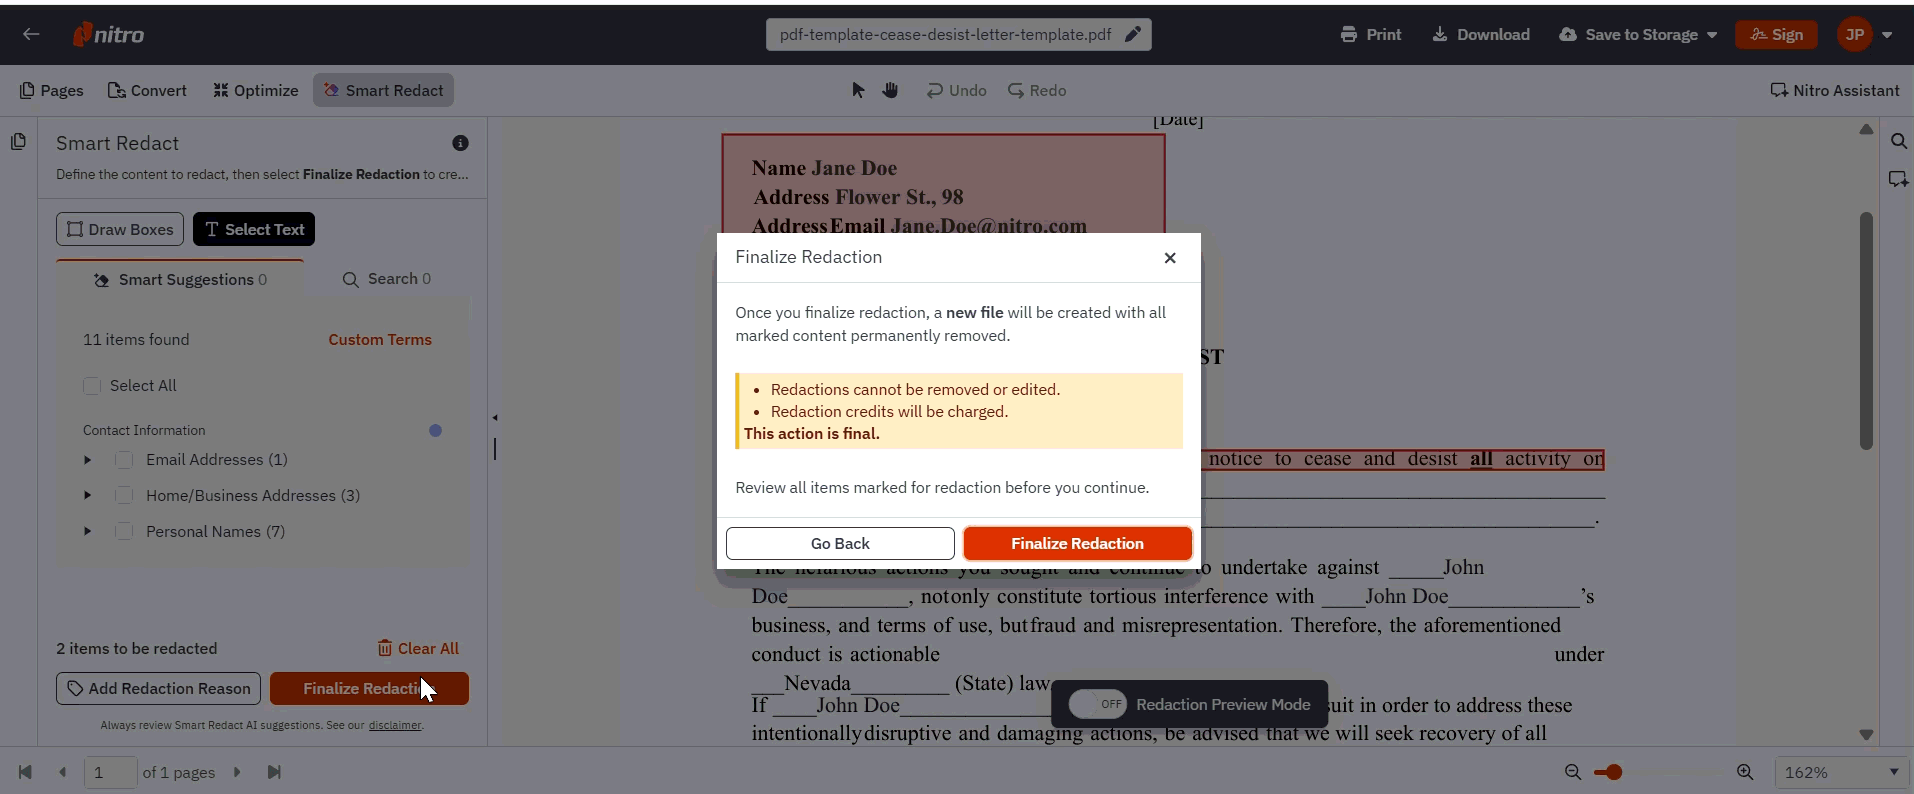Select the hand pan tool
The width and height of the screenshot is (1914, 794).
pos(890,90)
